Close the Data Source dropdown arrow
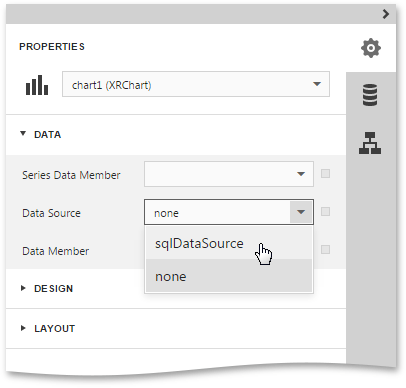The width and height of the screenshot is (406, 388). 301,212
